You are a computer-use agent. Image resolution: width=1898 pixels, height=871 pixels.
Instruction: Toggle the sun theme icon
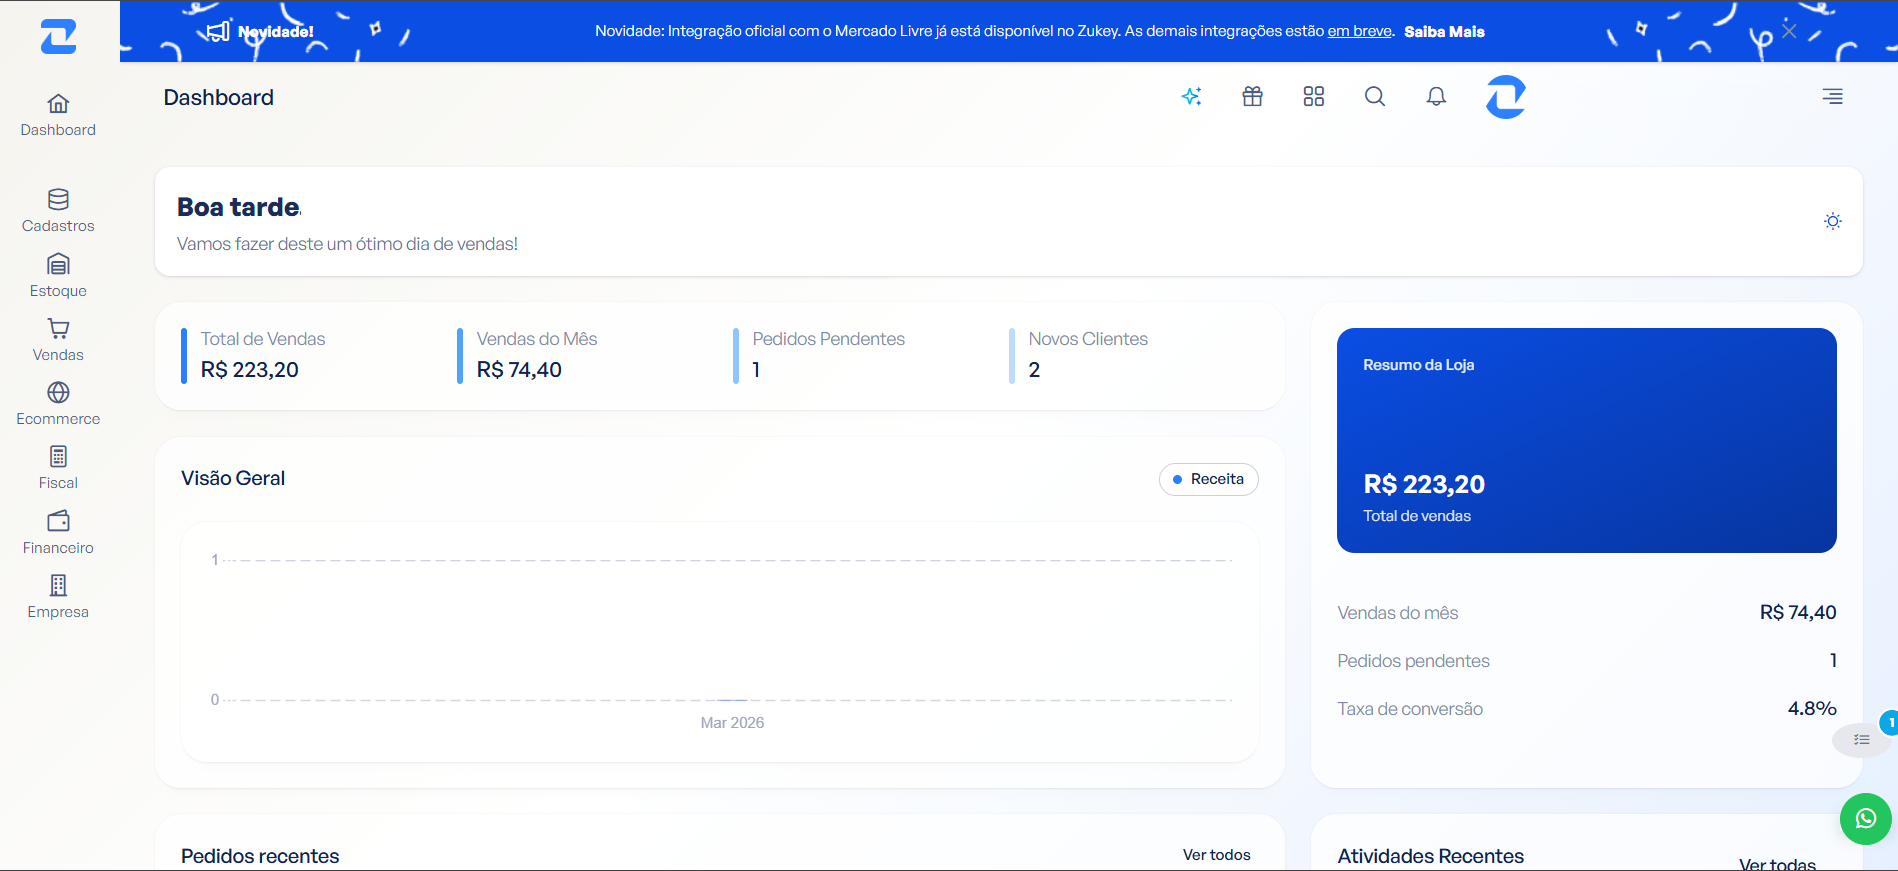[x=1832, y=221]
